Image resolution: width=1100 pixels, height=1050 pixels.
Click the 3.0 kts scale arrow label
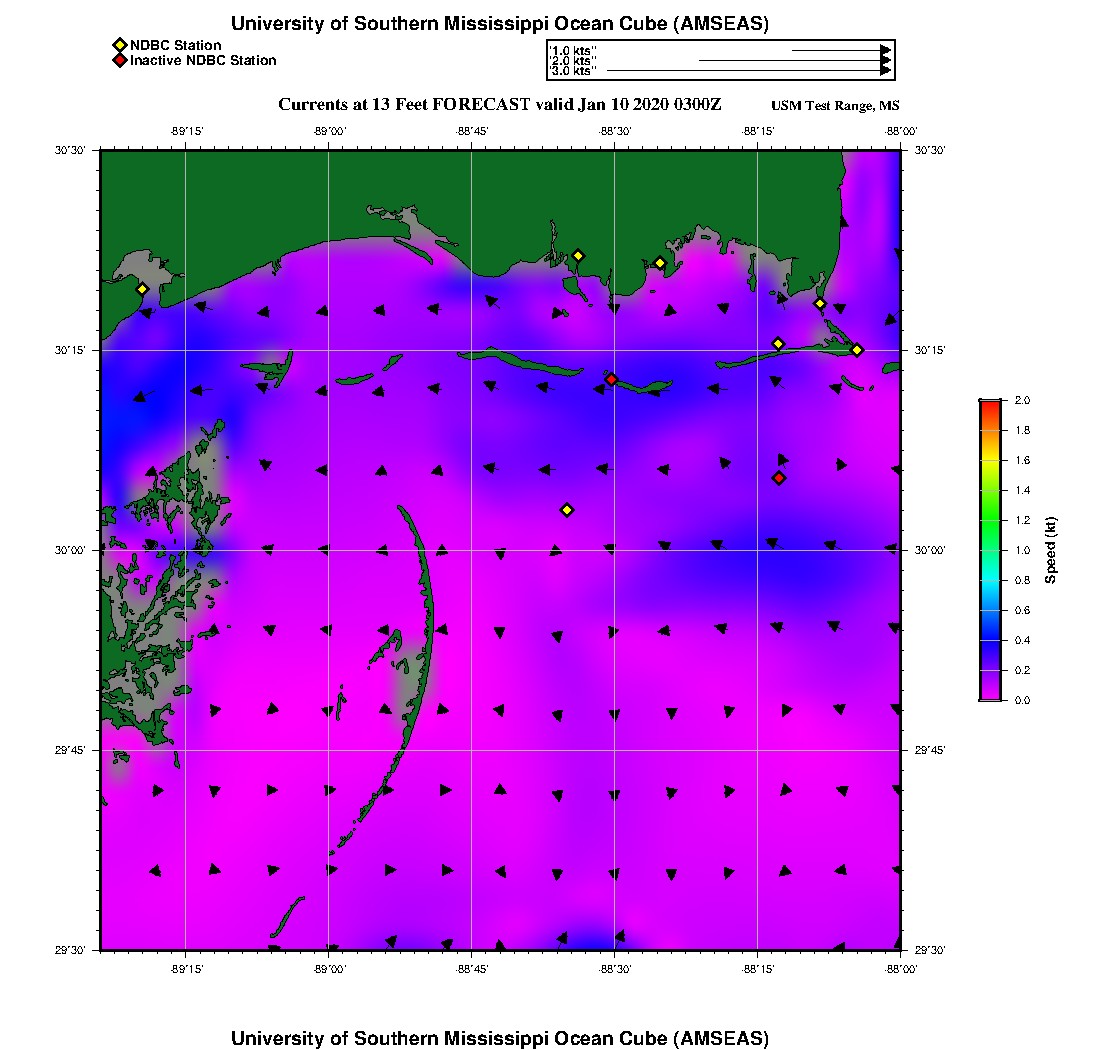click(x=574, y=71)
